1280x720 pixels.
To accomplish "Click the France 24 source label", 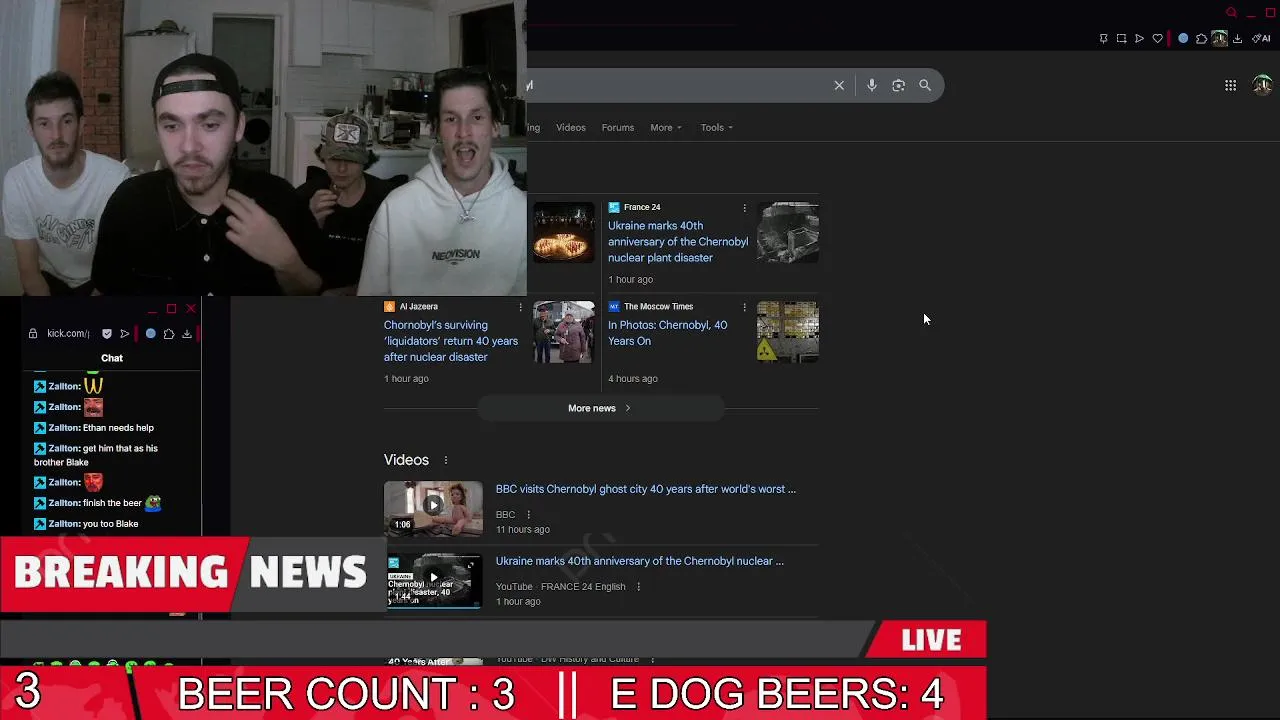I will 642,208.
